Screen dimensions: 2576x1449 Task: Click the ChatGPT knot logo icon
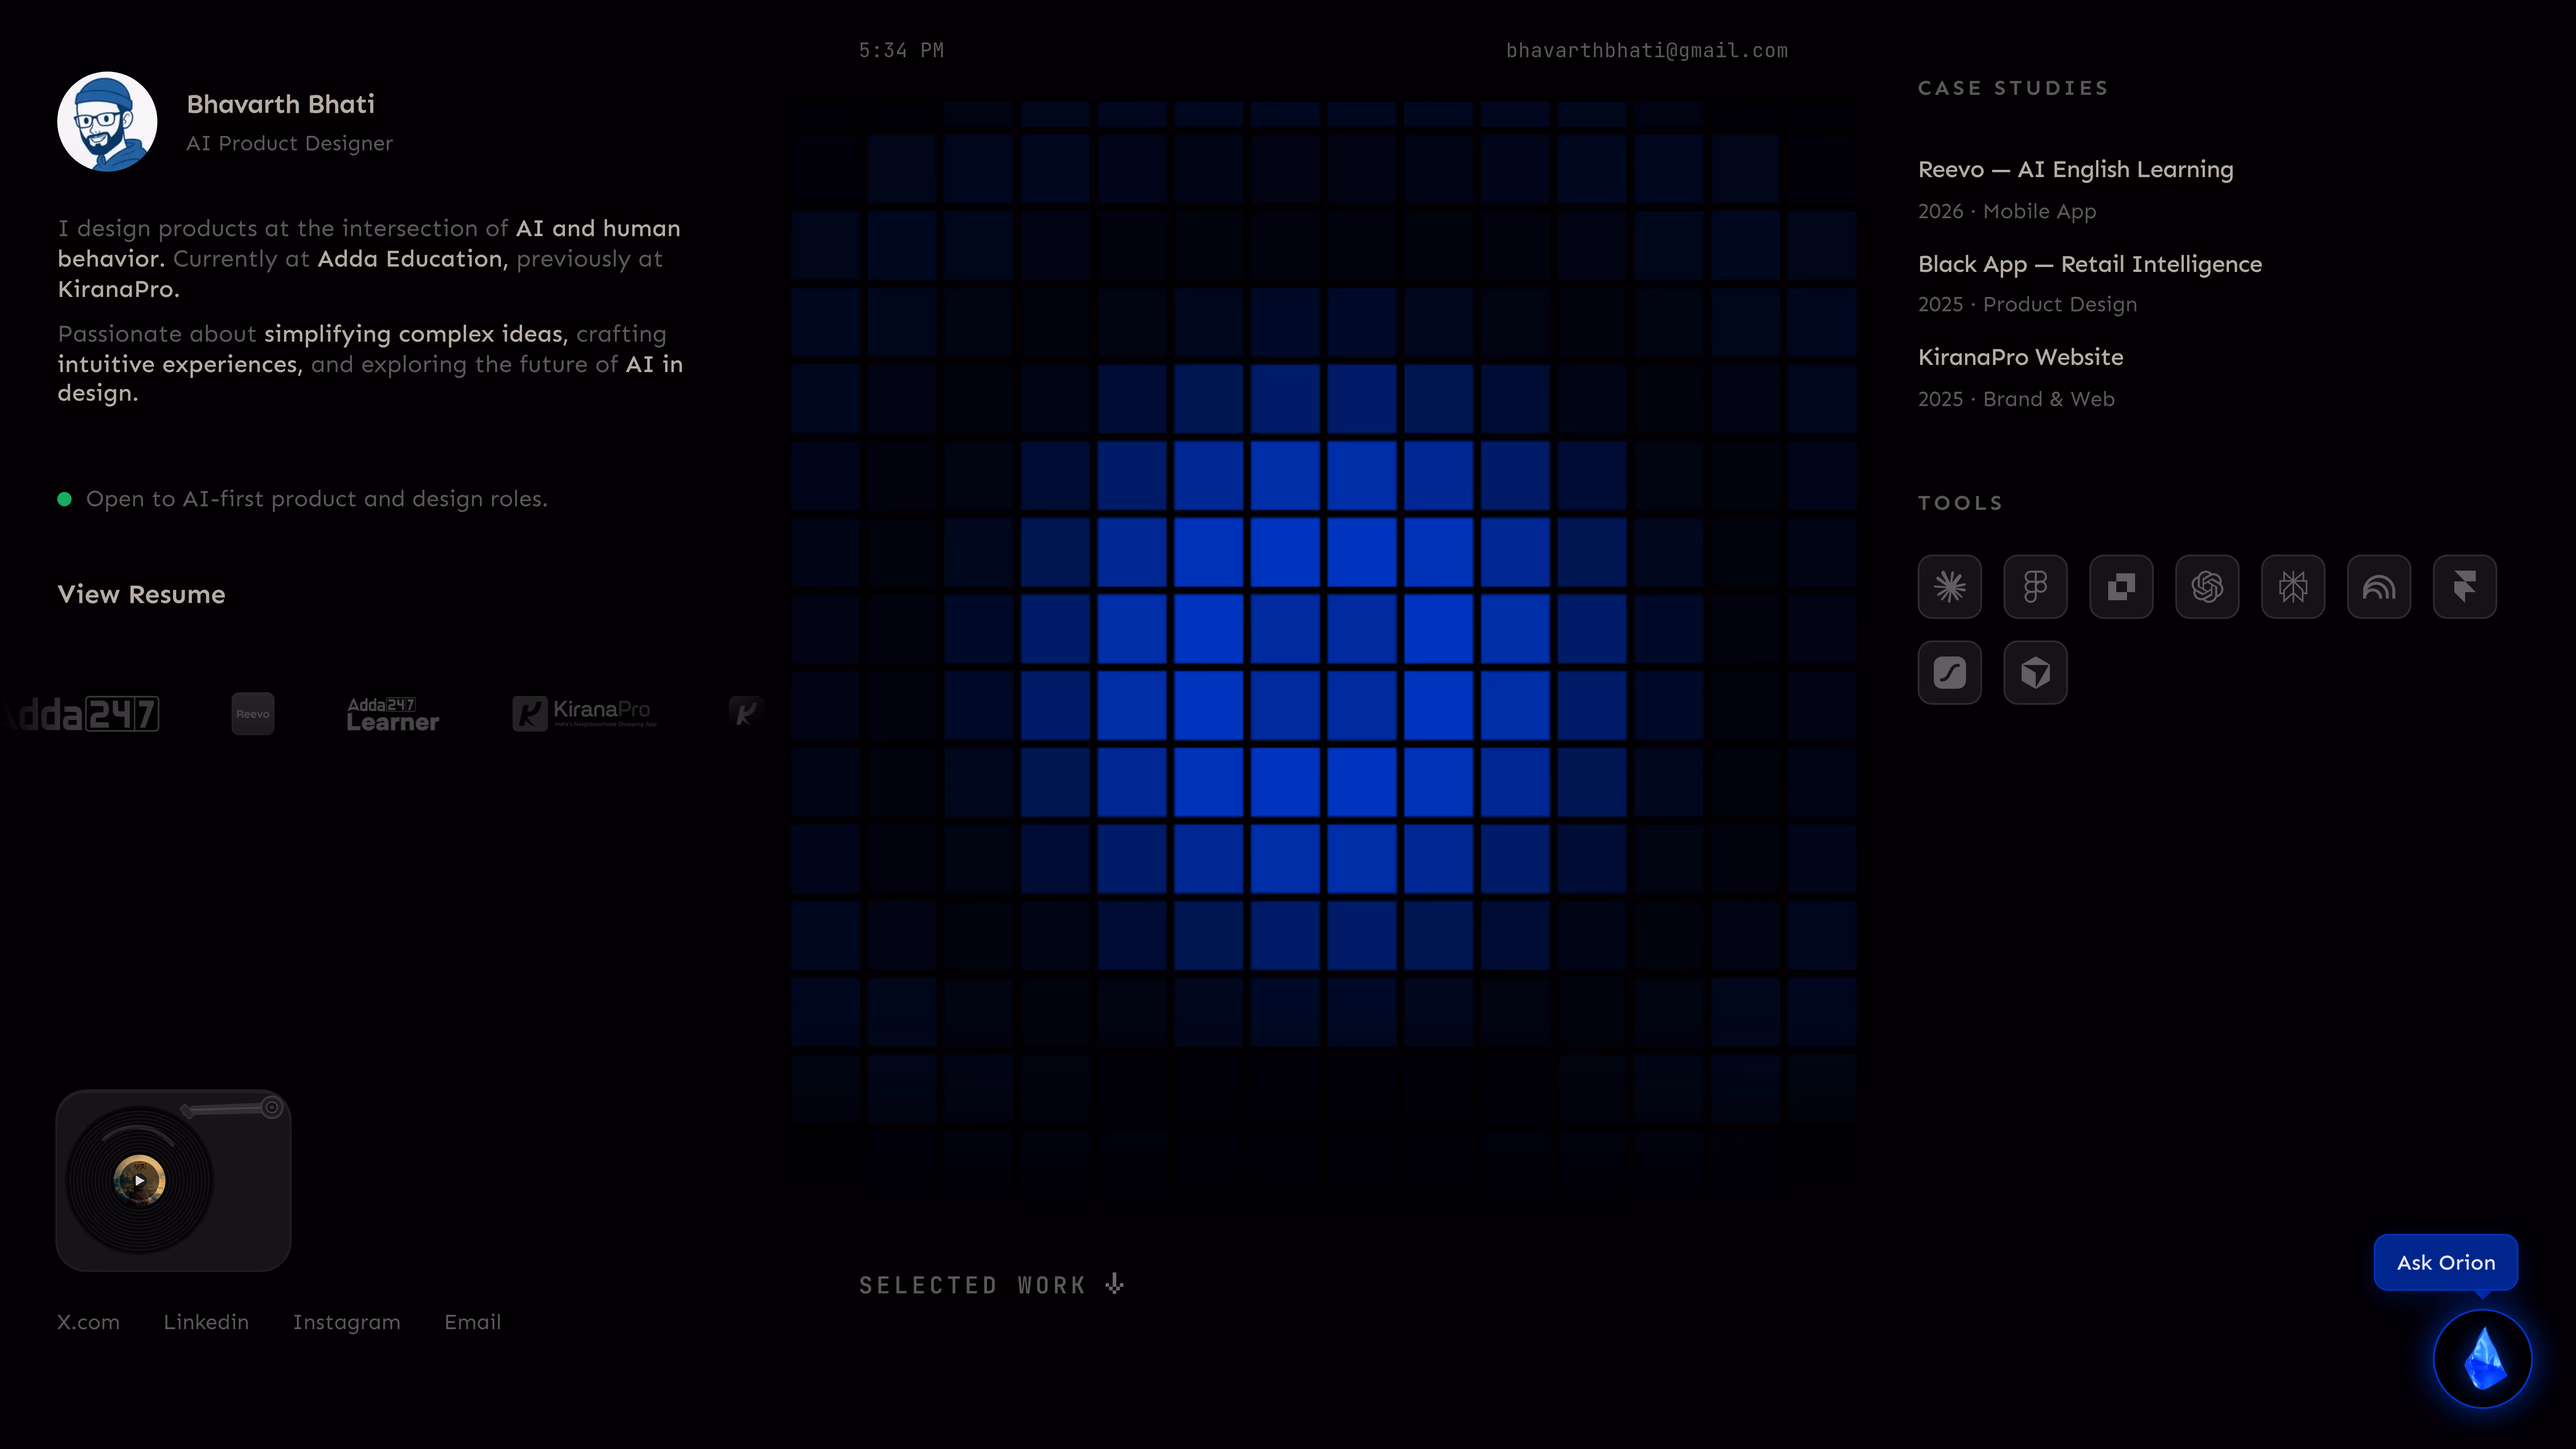pyautogui.click(x=2207, y=587)
